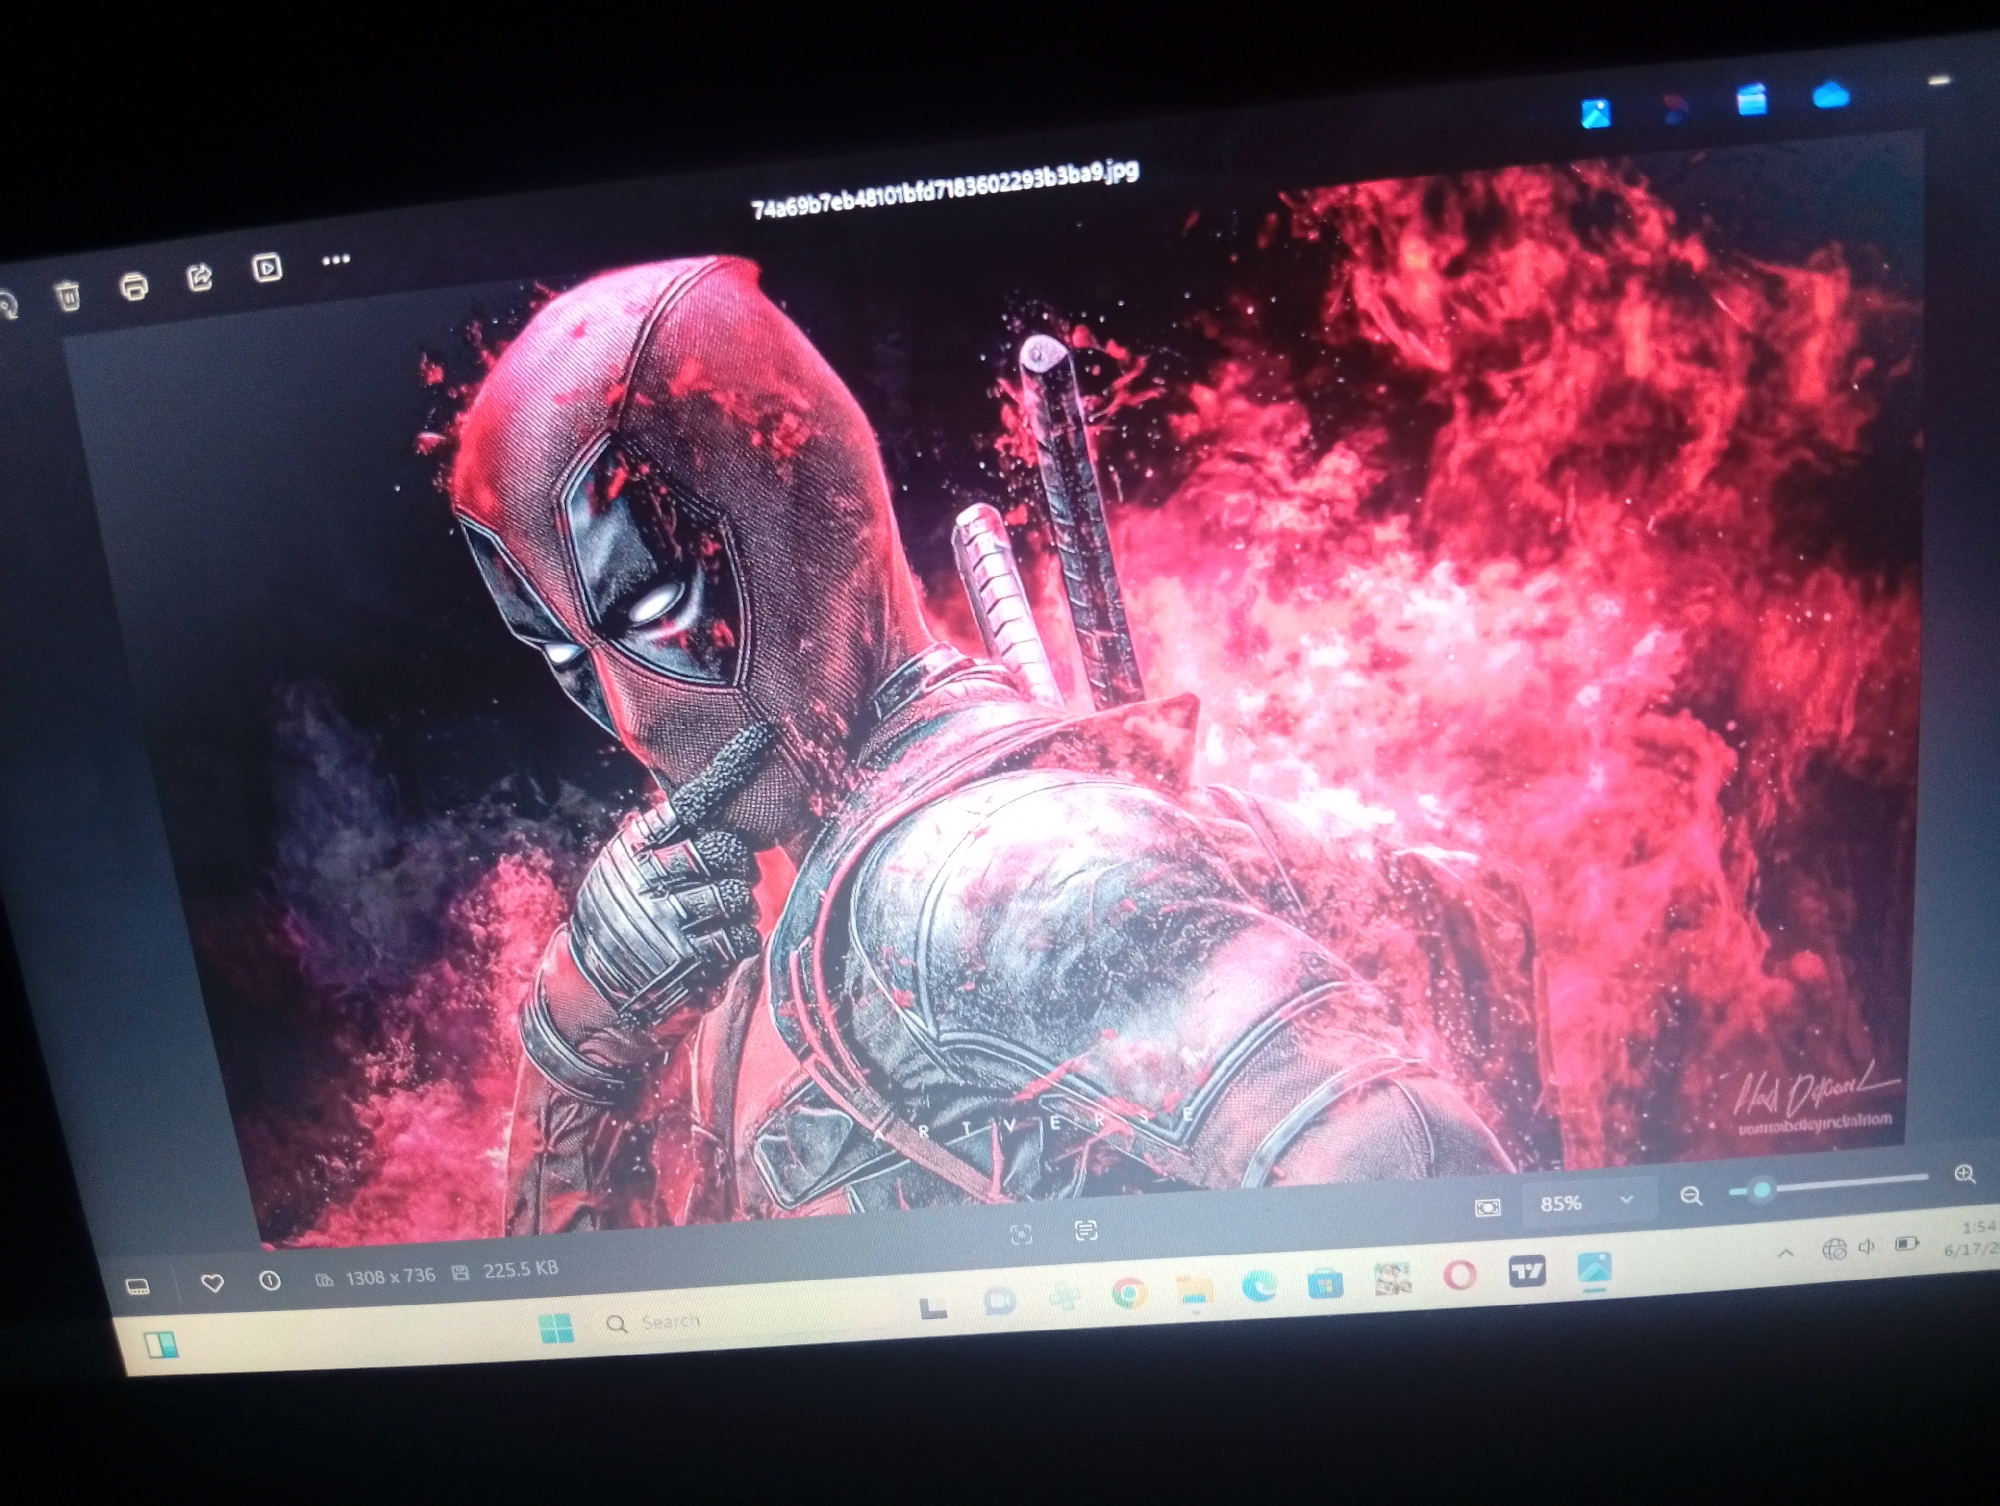Rotate the image with the rotate icon
Viewport: 2000px width, 1506px height.
point(8,305)
